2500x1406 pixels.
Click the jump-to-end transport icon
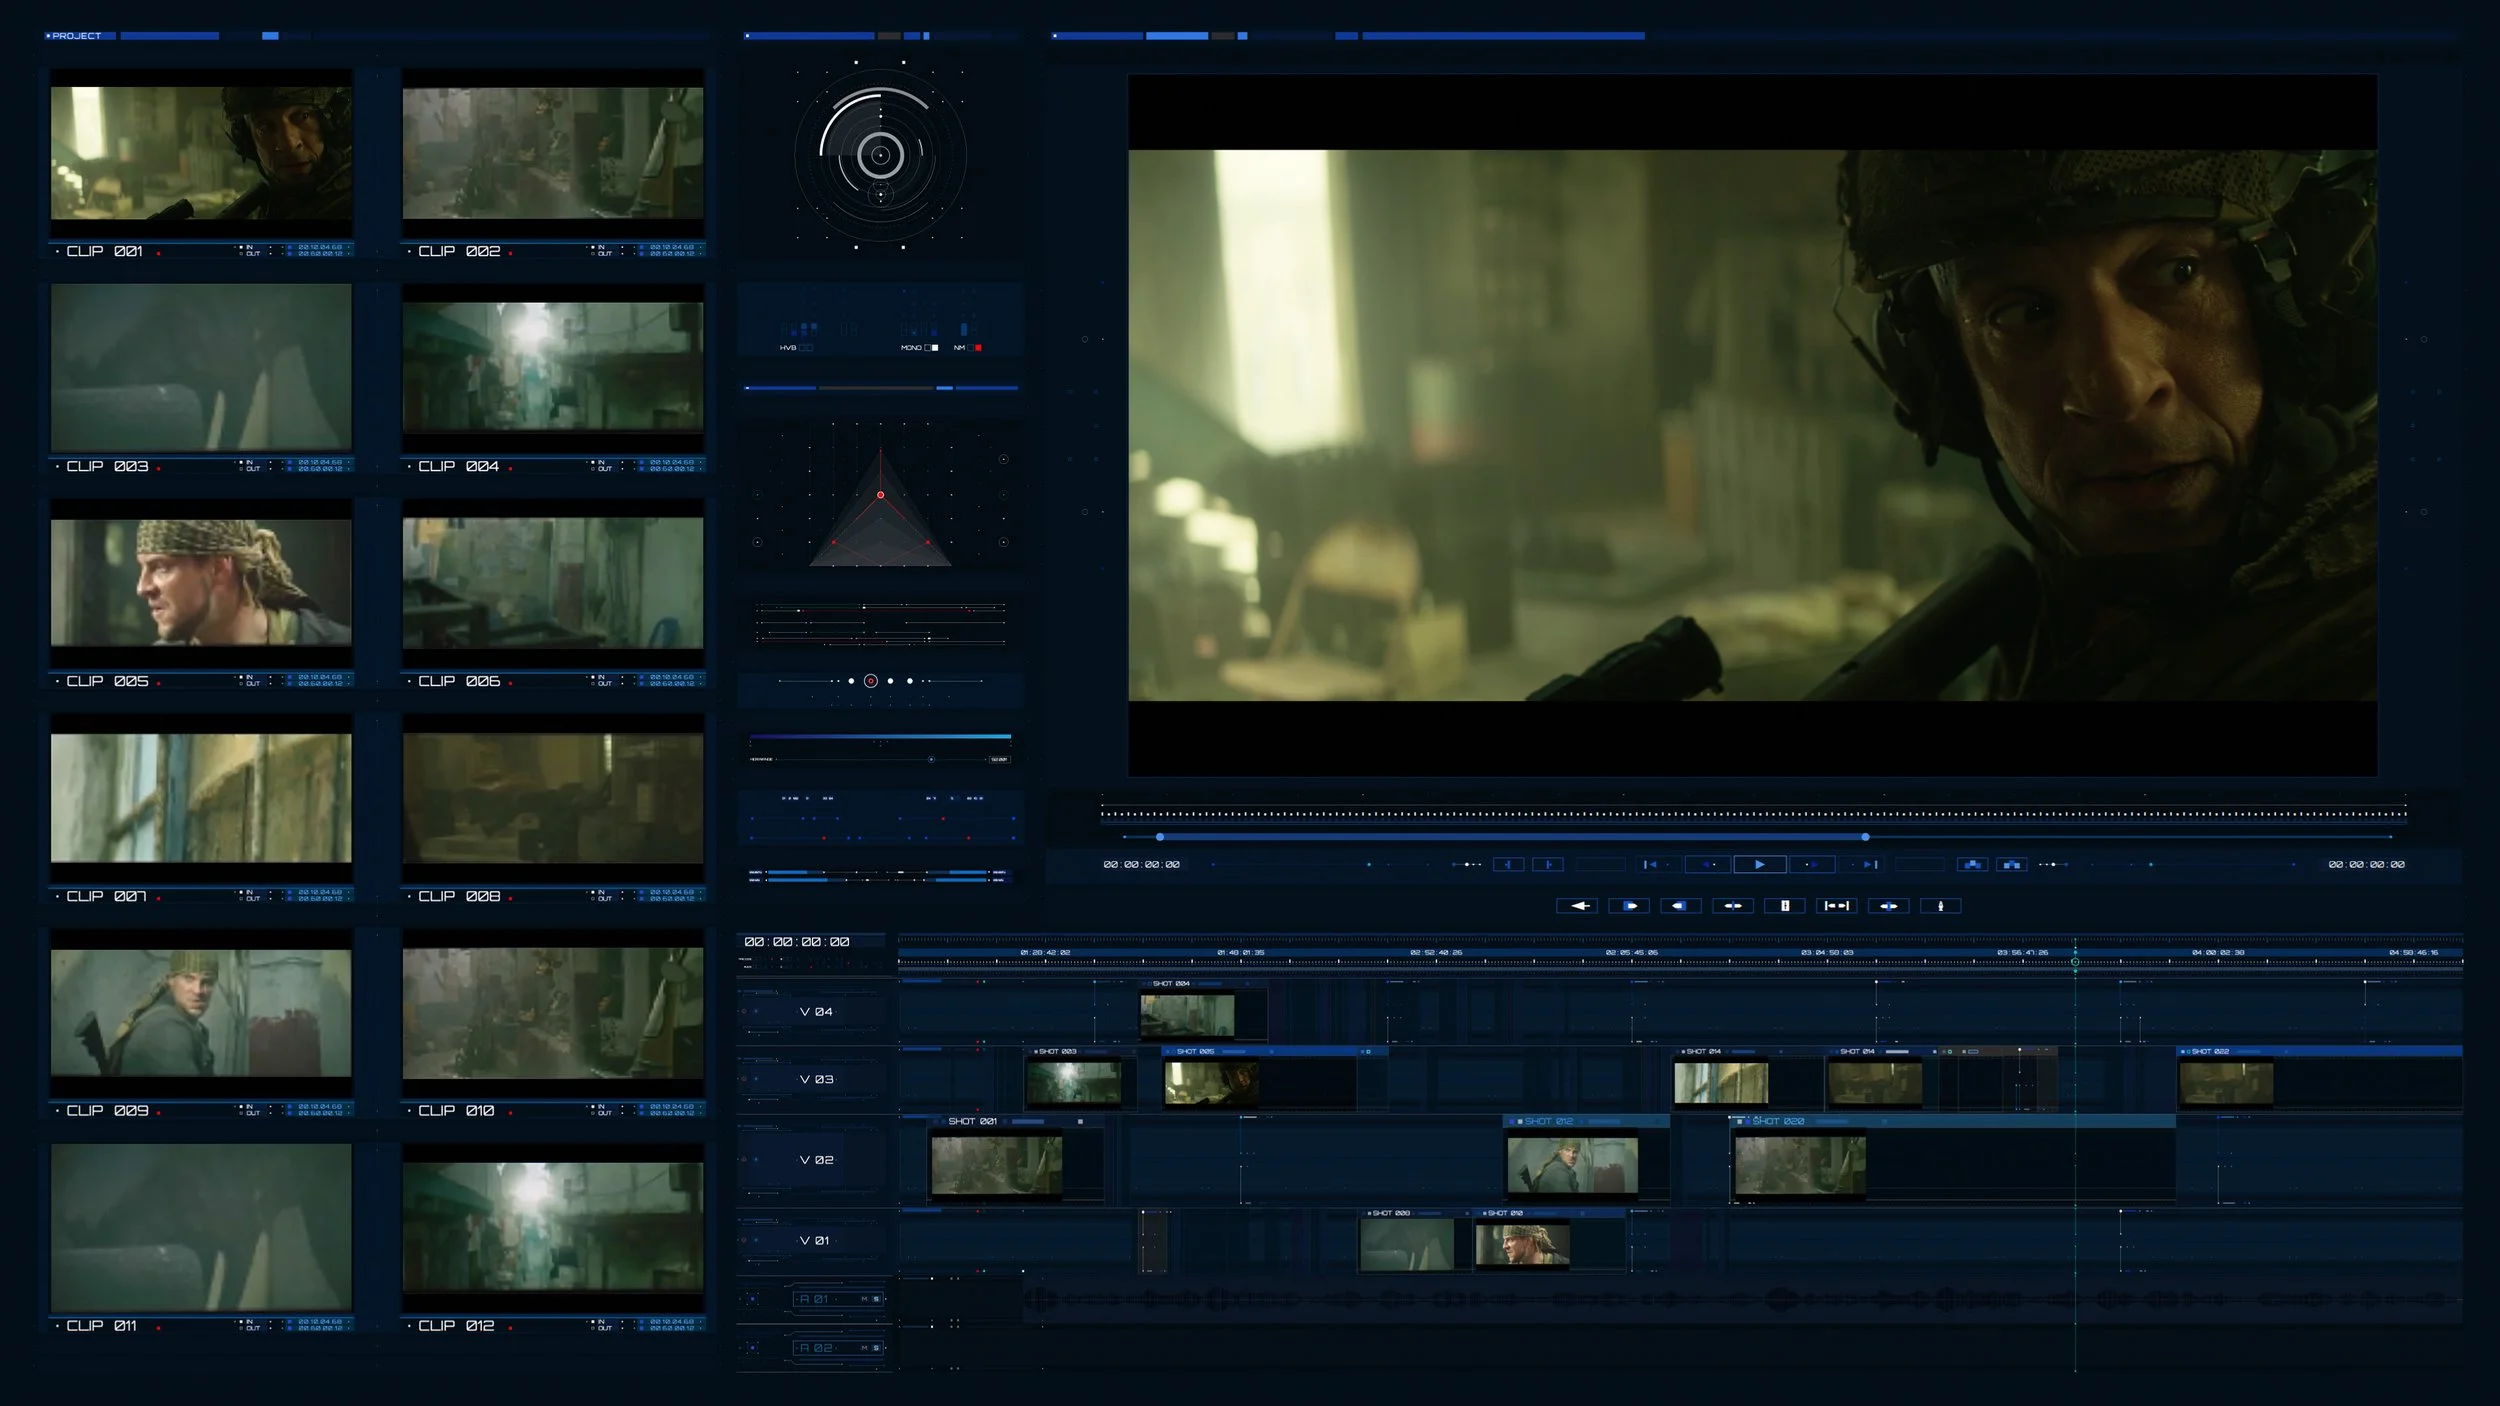click(x=1868, y=863)
